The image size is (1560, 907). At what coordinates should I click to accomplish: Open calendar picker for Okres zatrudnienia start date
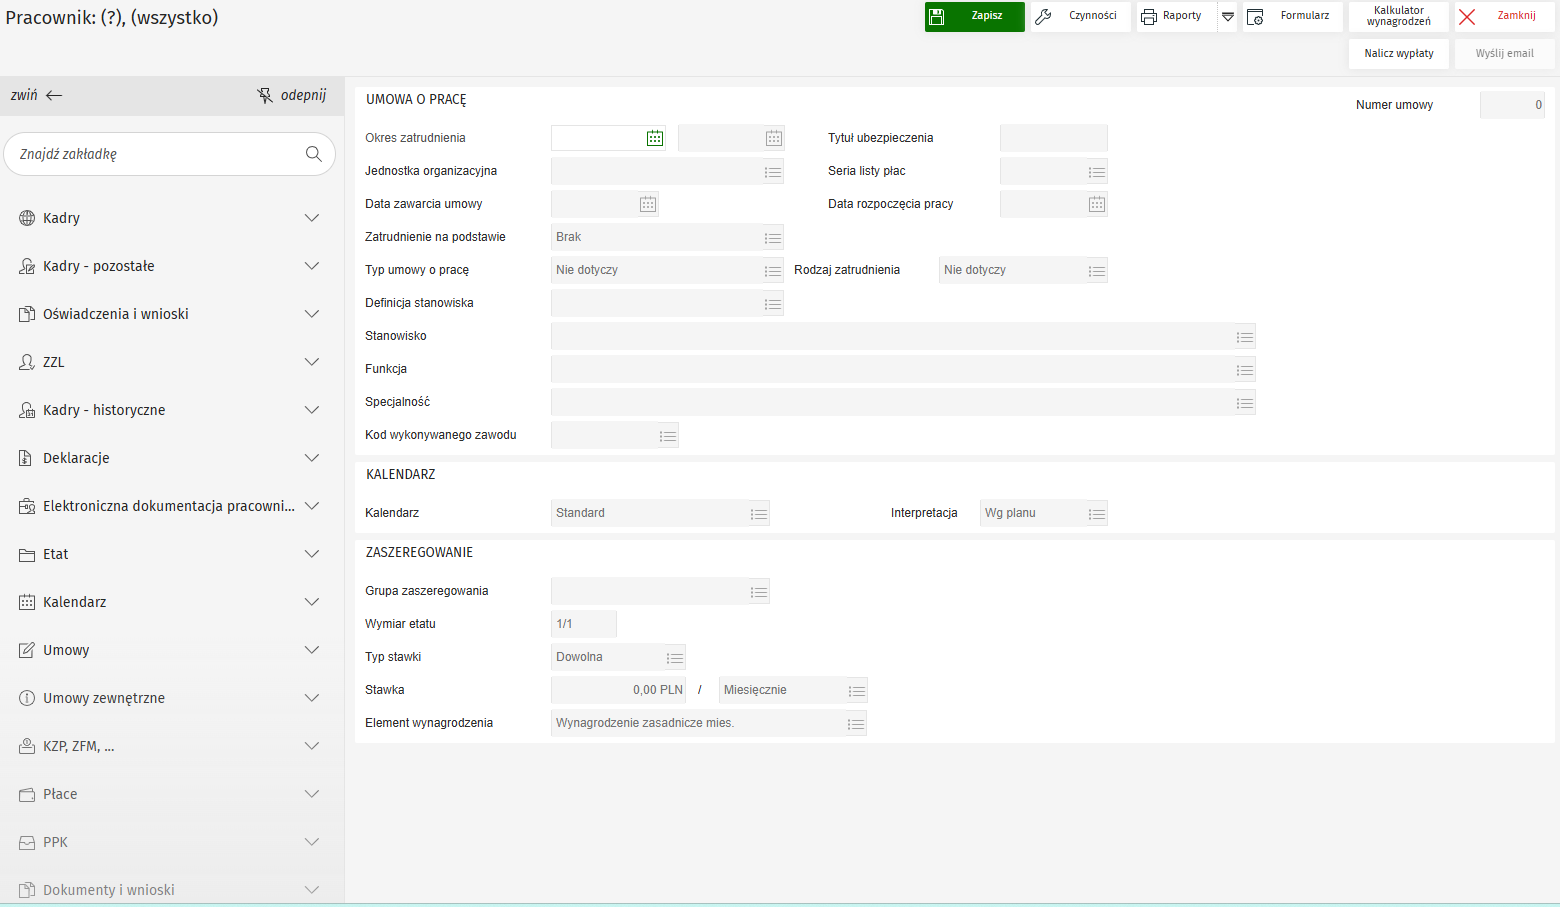coord(655,138)
